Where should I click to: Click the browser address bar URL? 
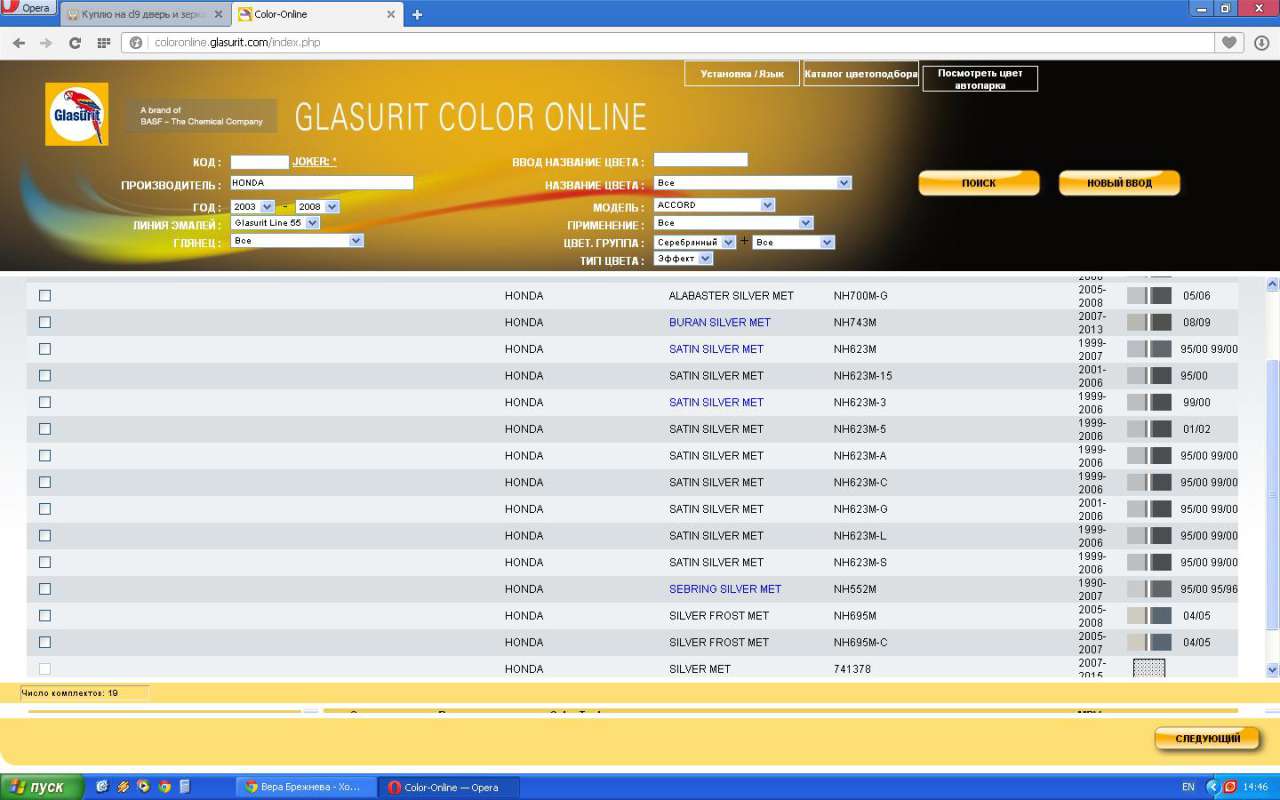coord(237,43)
